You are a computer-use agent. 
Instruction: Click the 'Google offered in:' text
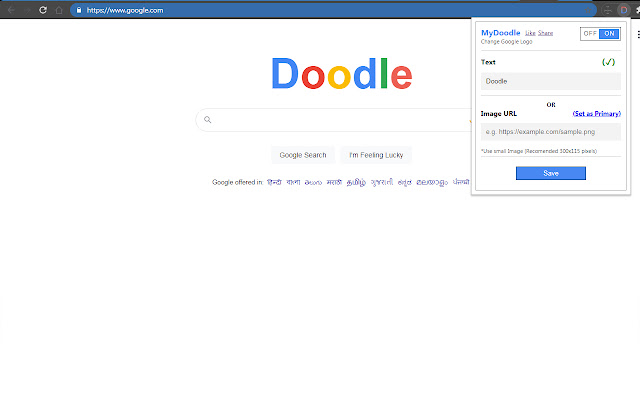coord(238,182)
